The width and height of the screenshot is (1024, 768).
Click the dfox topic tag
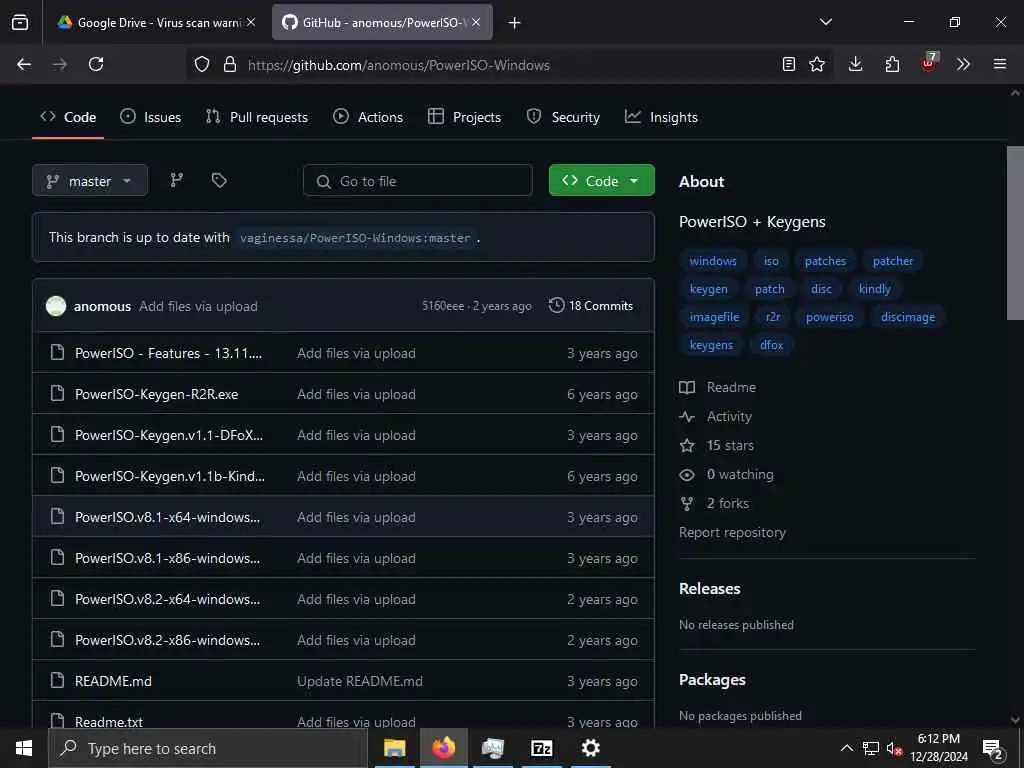(771, 345)
